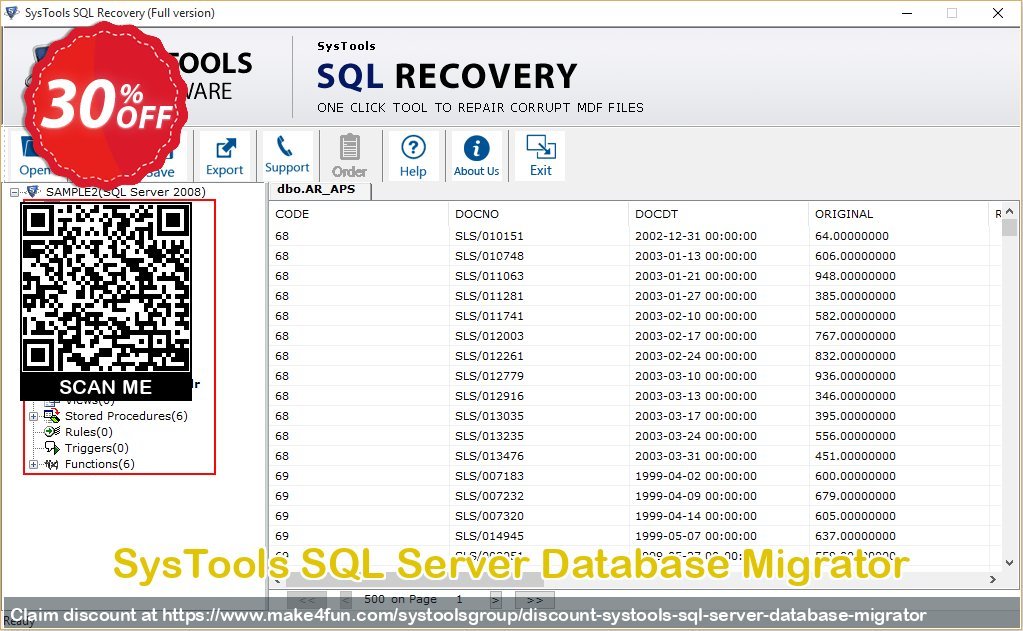Select cell SLS/014945

489,536
